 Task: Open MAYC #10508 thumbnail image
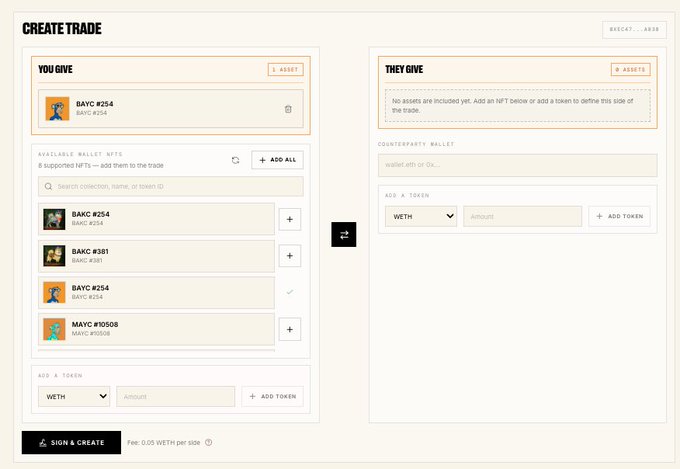coord(54,329)
